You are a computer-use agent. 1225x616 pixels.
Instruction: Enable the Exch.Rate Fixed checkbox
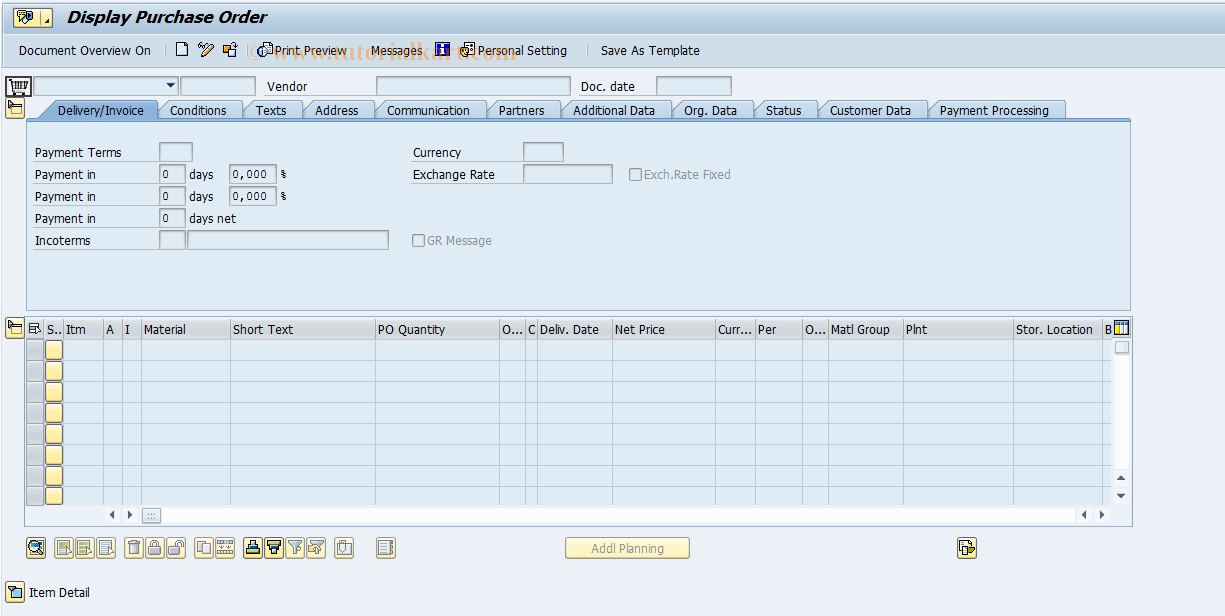(636, 174)
